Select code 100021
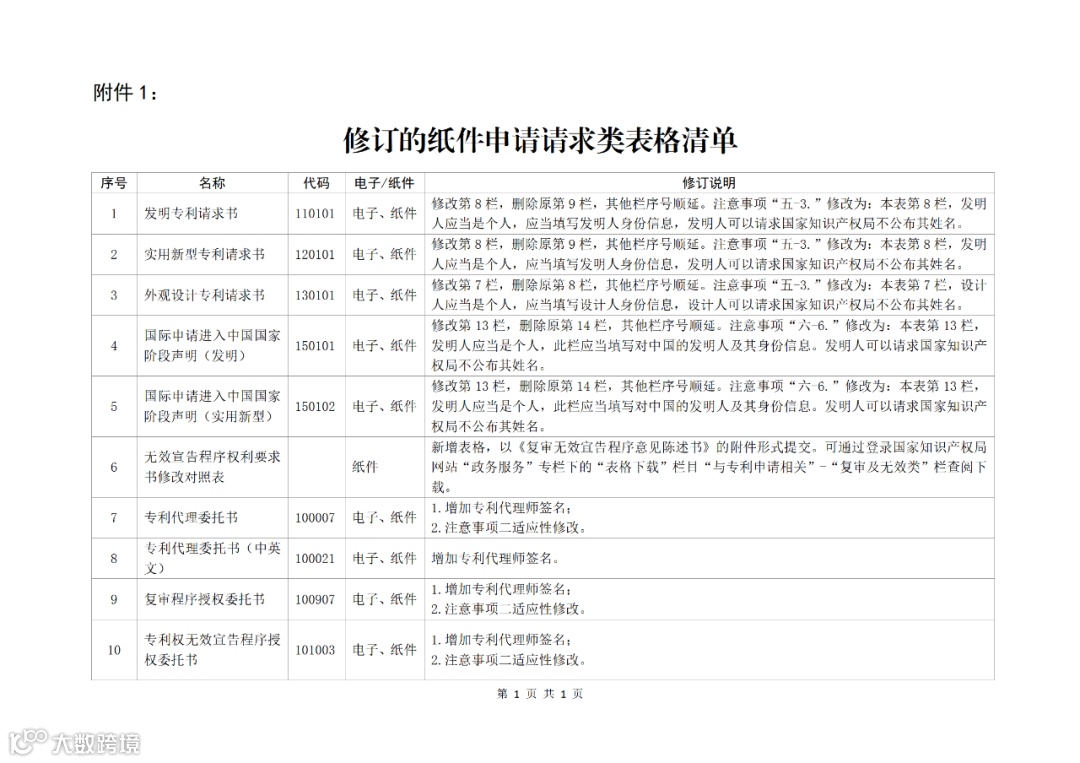The image size is (1080, 763). (315, 558)
